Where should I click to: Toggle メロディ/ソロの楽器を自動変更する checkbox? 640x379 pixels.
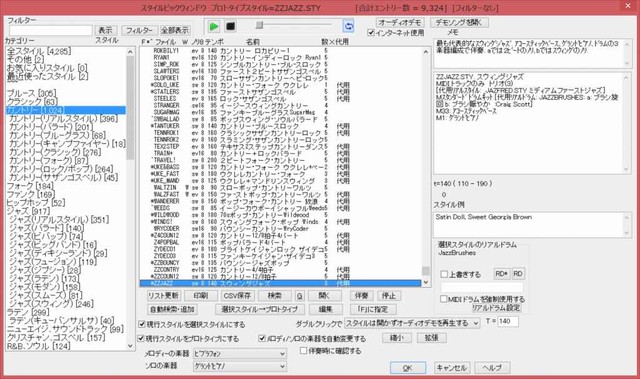click(x=262, y=338)
